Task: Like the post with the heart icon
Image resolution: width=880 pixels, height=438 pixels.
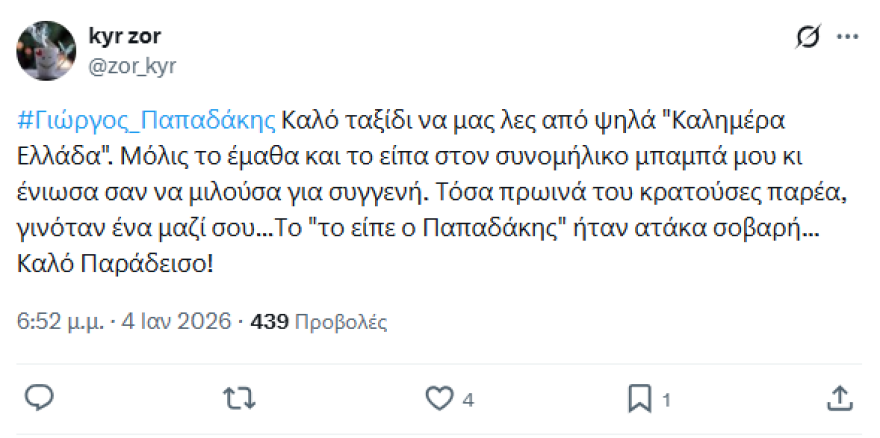Action: 439,399
